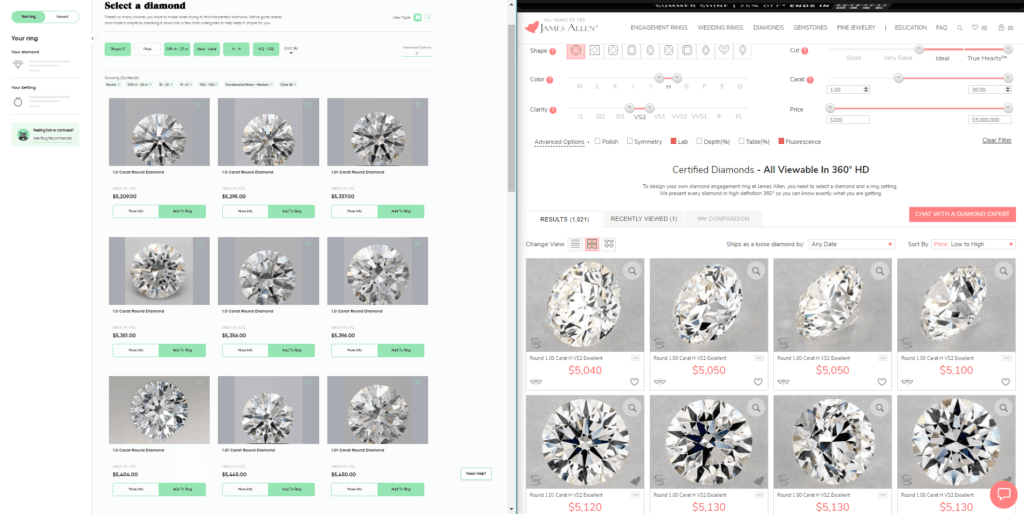Open chat bubble icon at page corner
1024x514 pixels.
click(1004, 494)
